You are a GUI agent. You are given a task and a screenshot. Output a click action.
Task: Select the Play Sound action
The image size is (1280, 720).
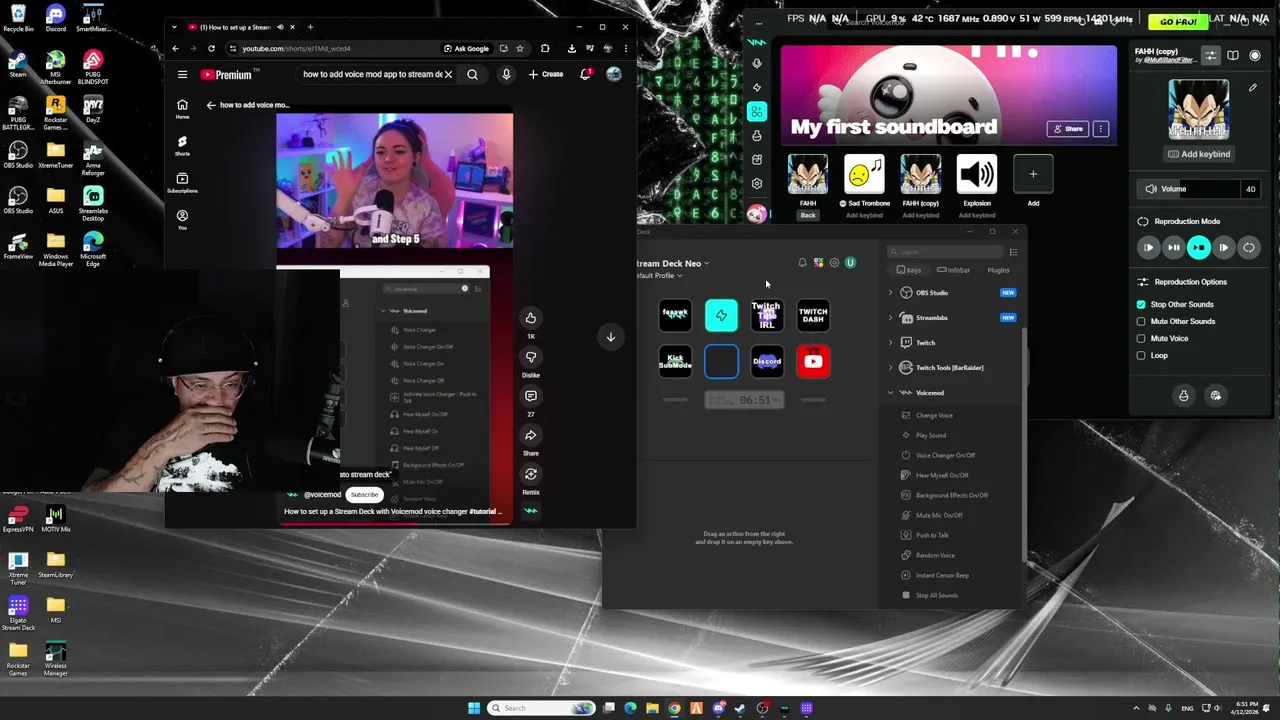click(930, 435)
